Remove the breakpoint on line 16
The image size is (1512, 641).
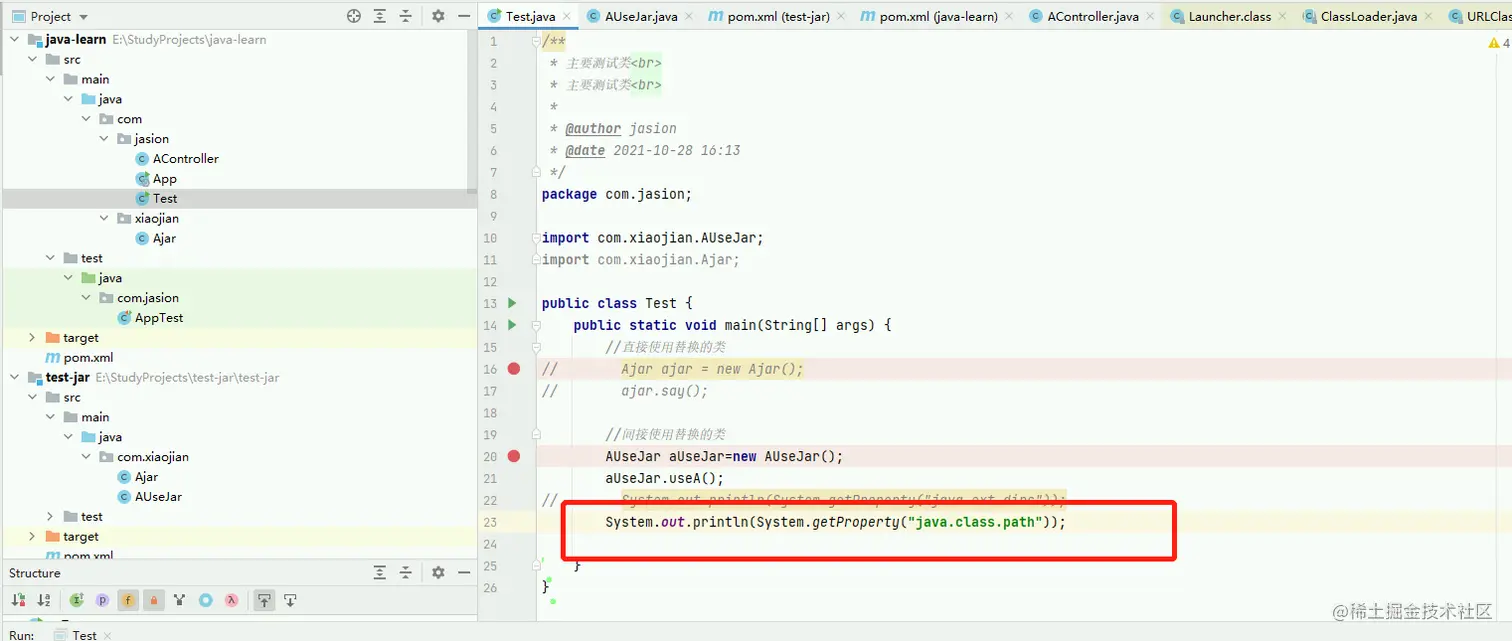[x=514, y=369]
